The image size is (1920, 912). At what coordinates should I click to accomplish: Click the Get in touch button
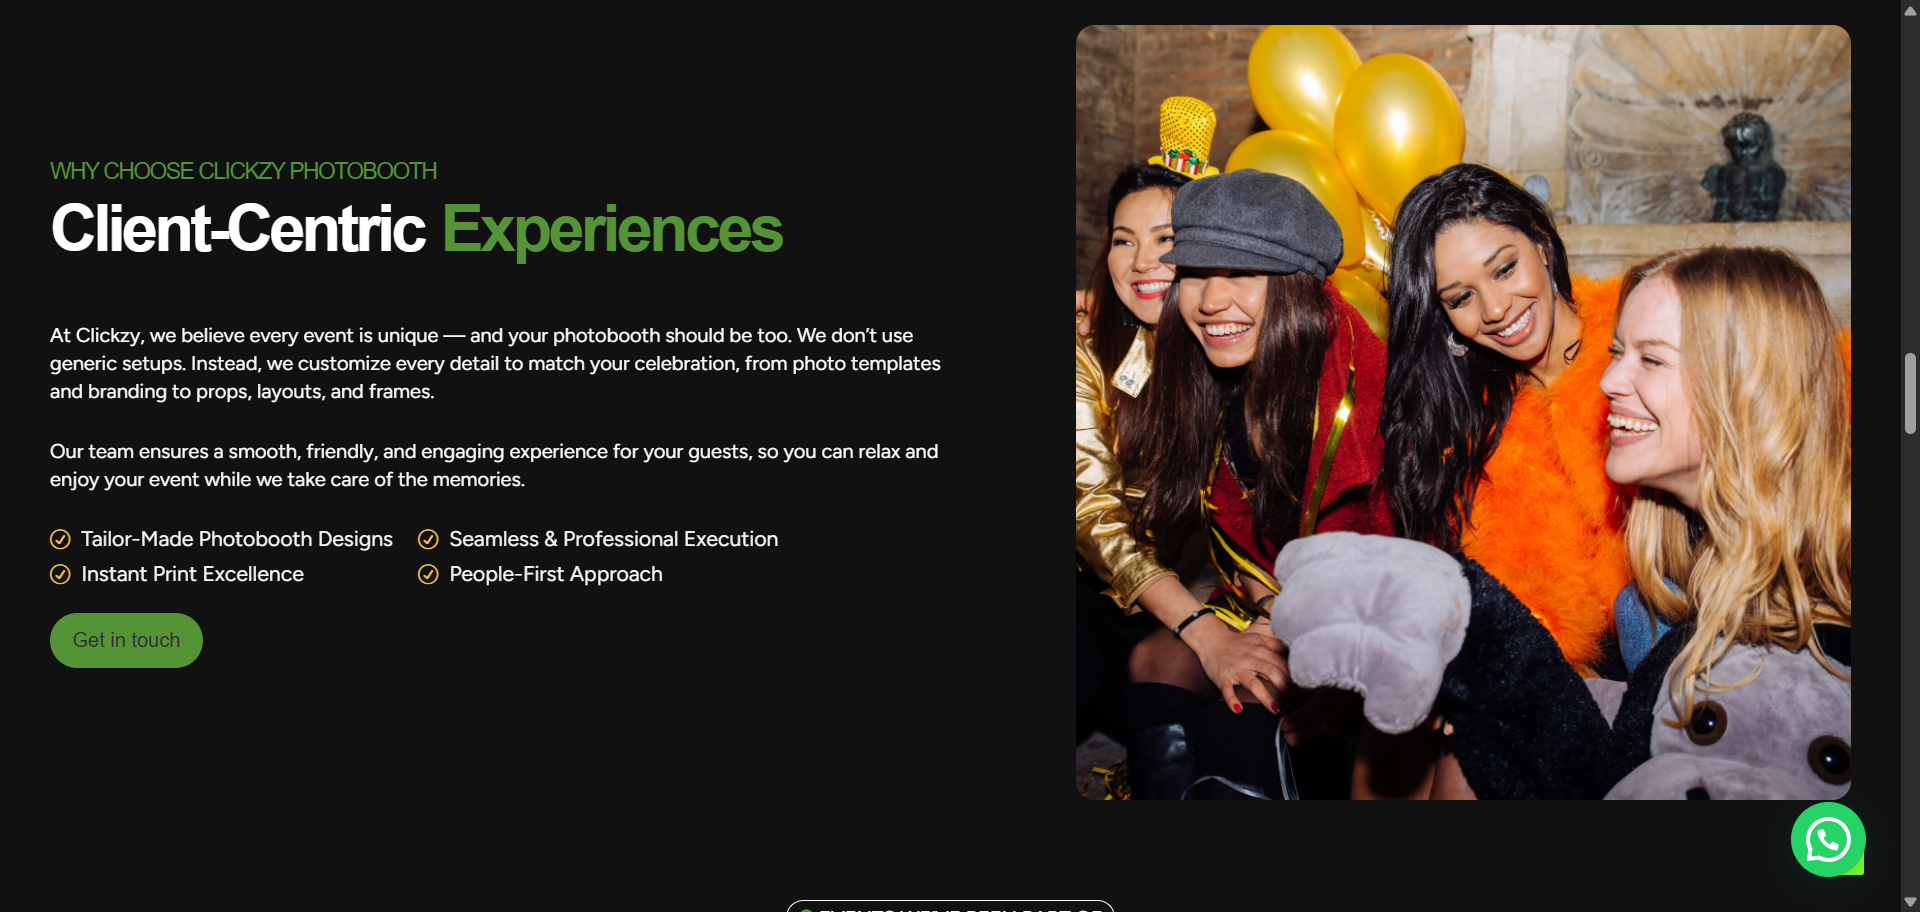(x=126, y=640)
